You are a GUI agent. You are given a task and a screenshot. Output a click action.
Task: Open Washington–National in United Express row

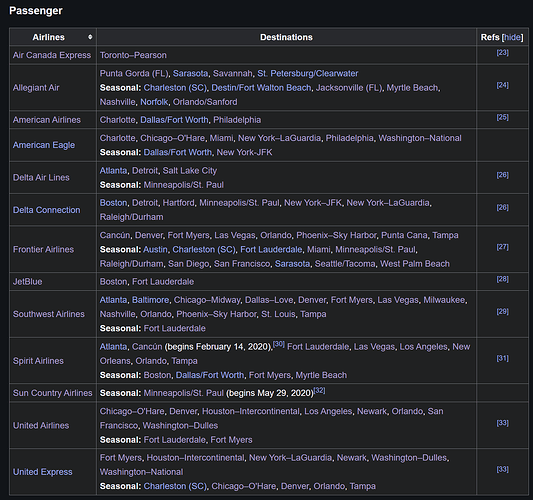pos(141,472)
